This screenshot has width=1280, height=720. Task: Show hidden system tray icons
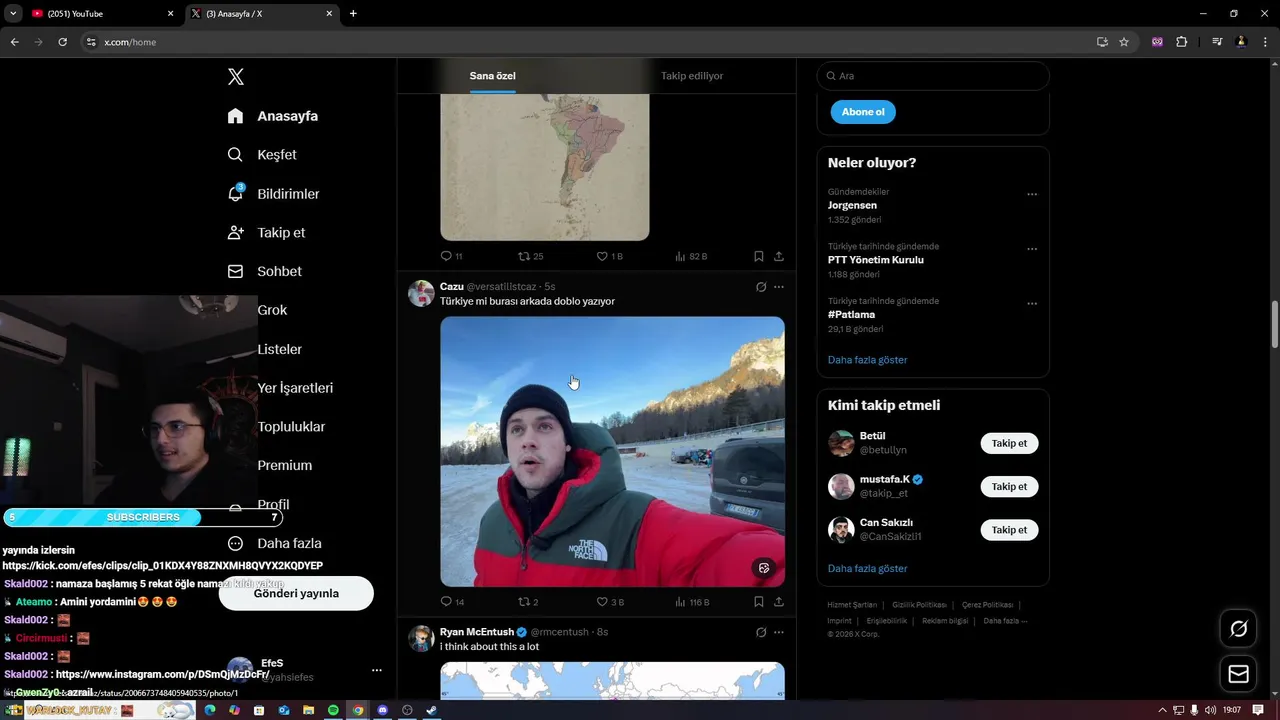(x=1162, y=710)
